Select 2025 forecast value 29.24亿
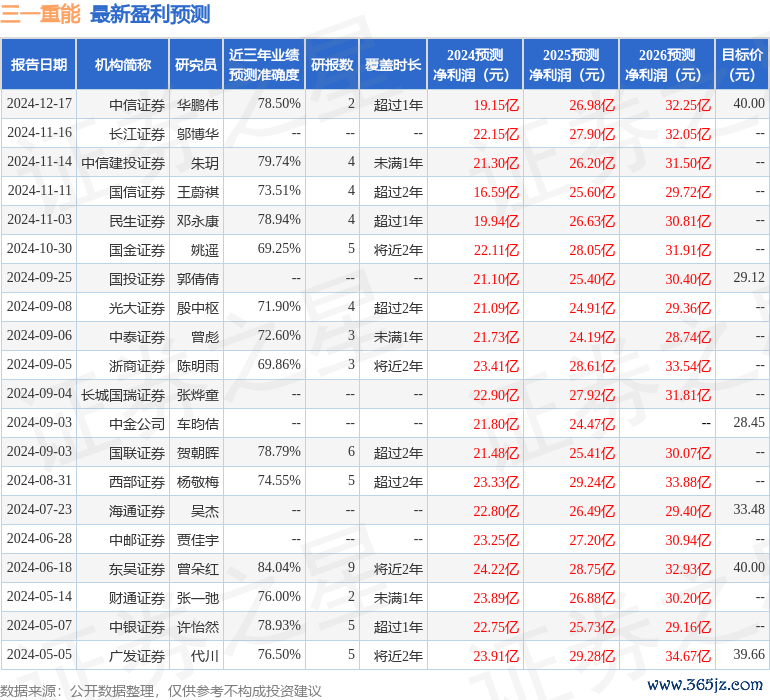 click(x=592, y=481)
